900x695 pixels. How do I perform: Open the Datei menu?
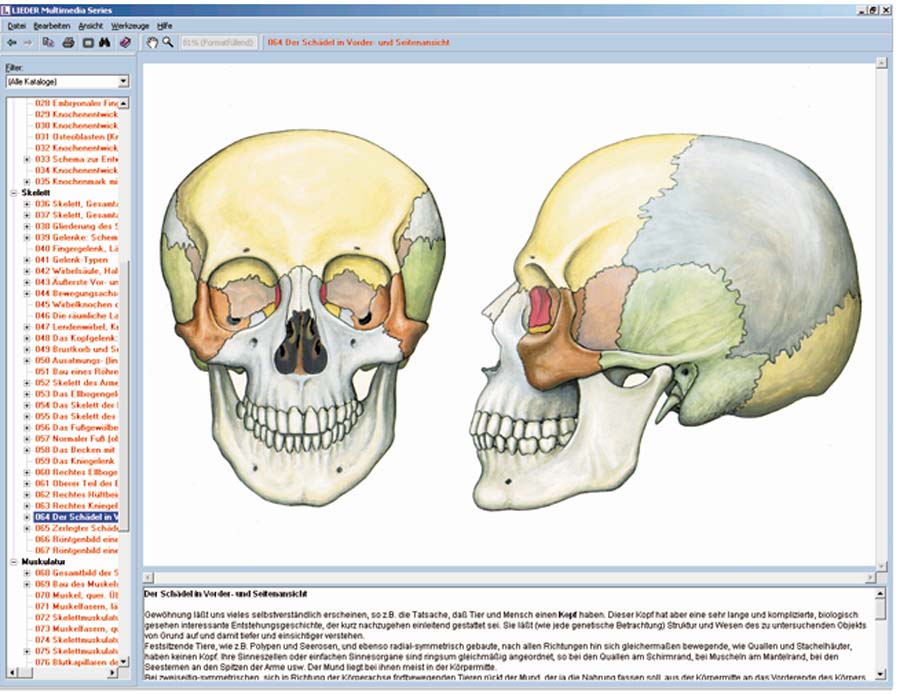17,24
